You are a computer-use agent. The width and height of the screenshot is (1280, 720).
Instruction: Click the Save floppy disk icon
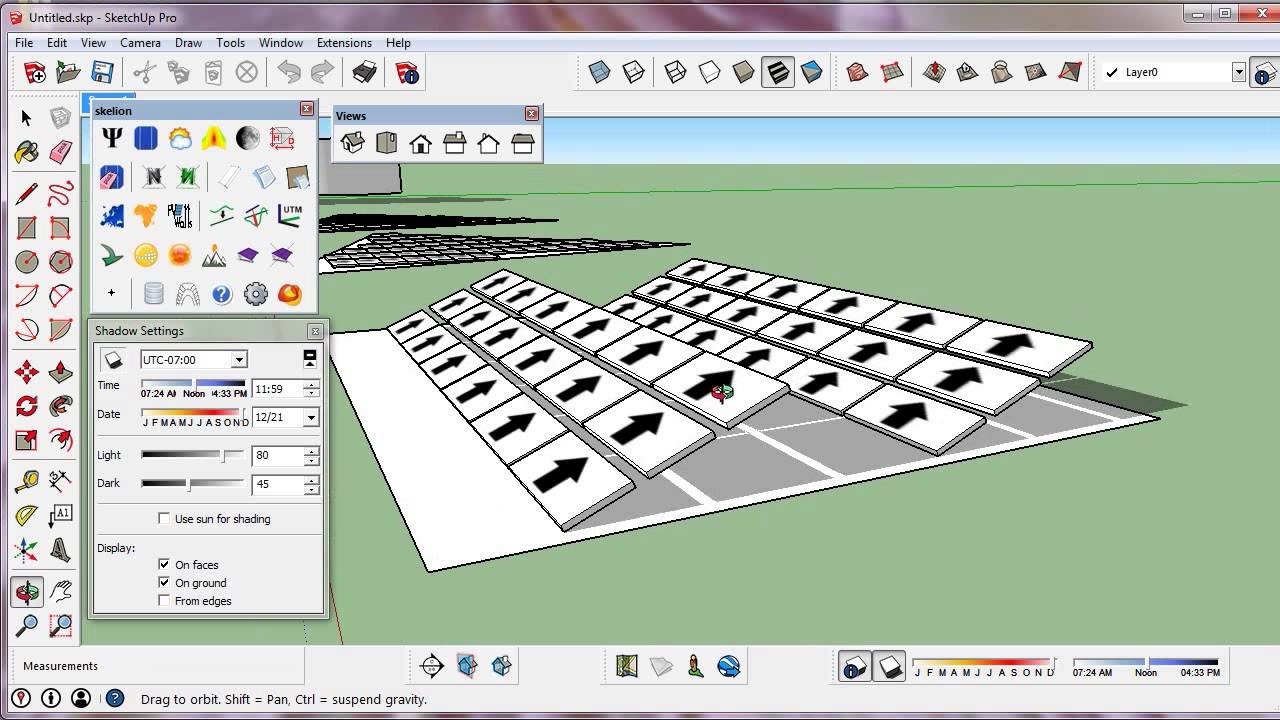[x=102, y=72]
